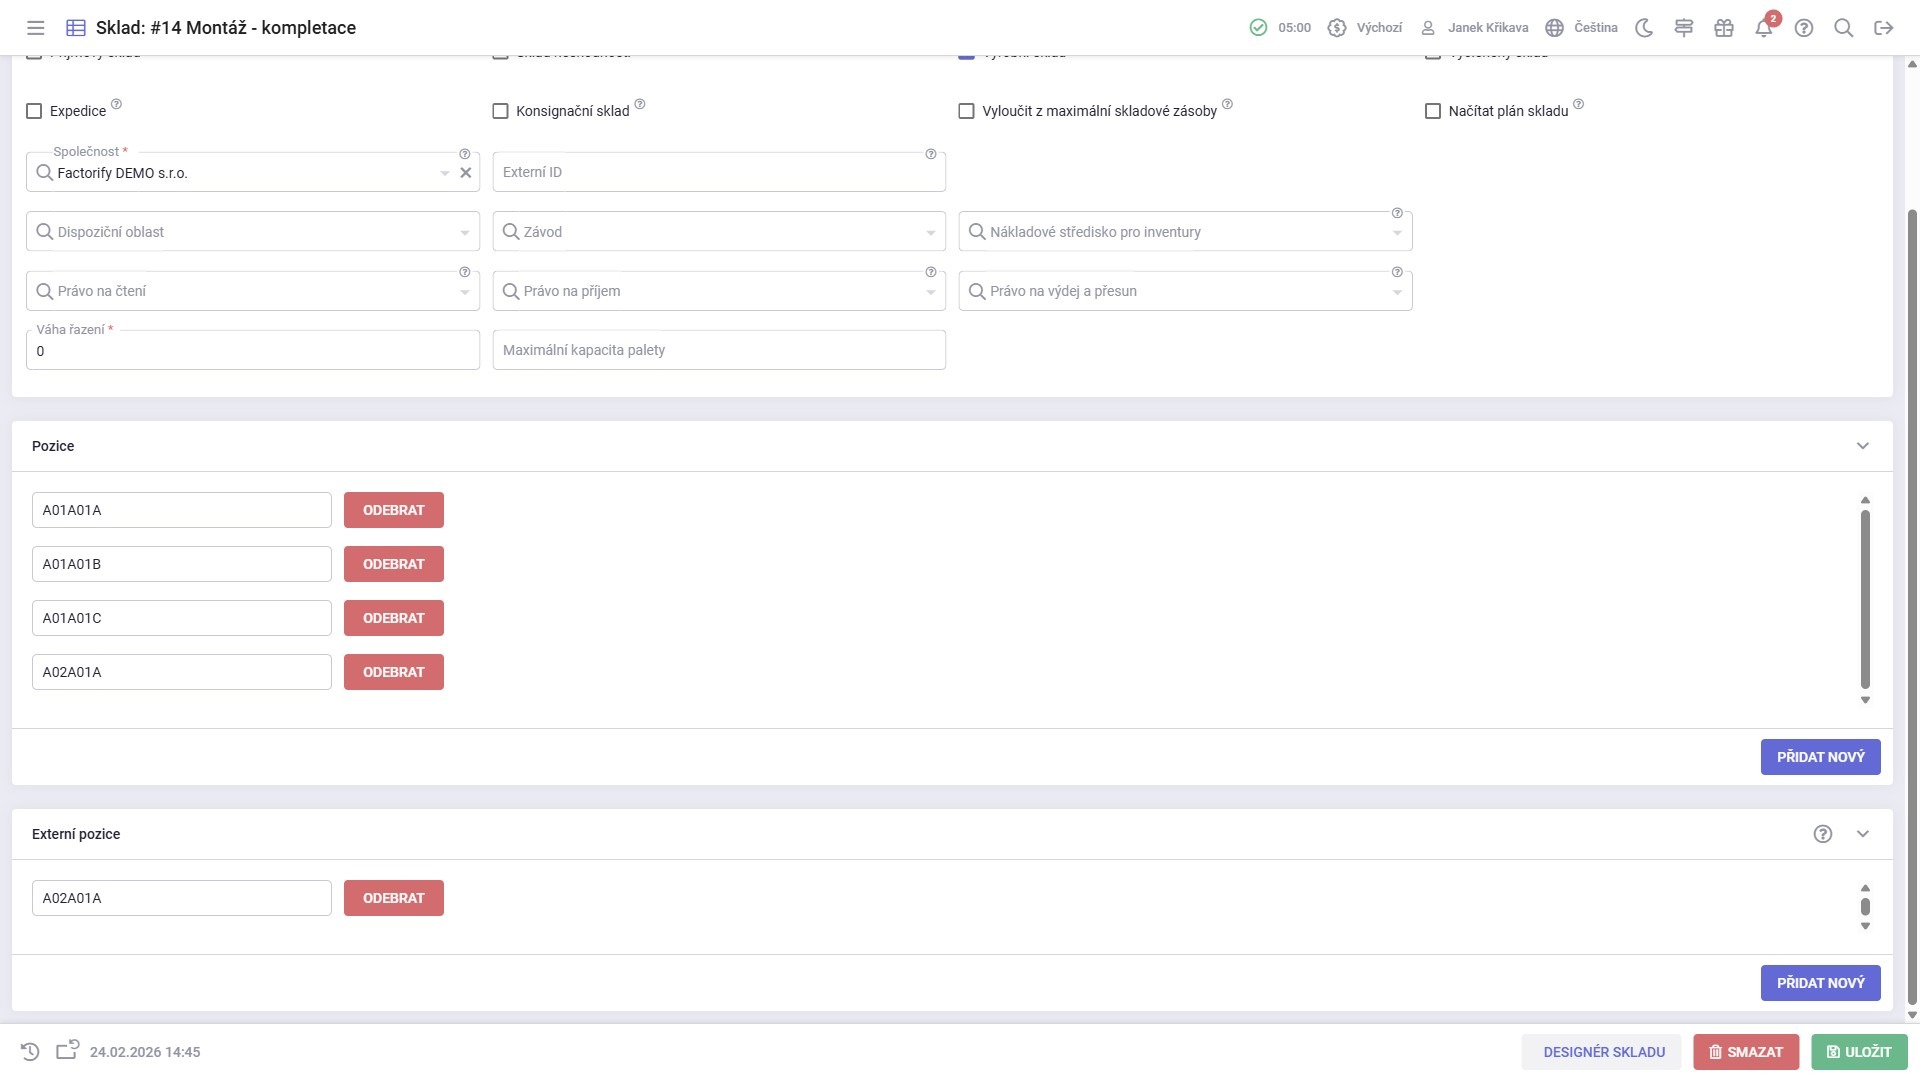Collapse the Pozice section chevron

point(1863,446)
